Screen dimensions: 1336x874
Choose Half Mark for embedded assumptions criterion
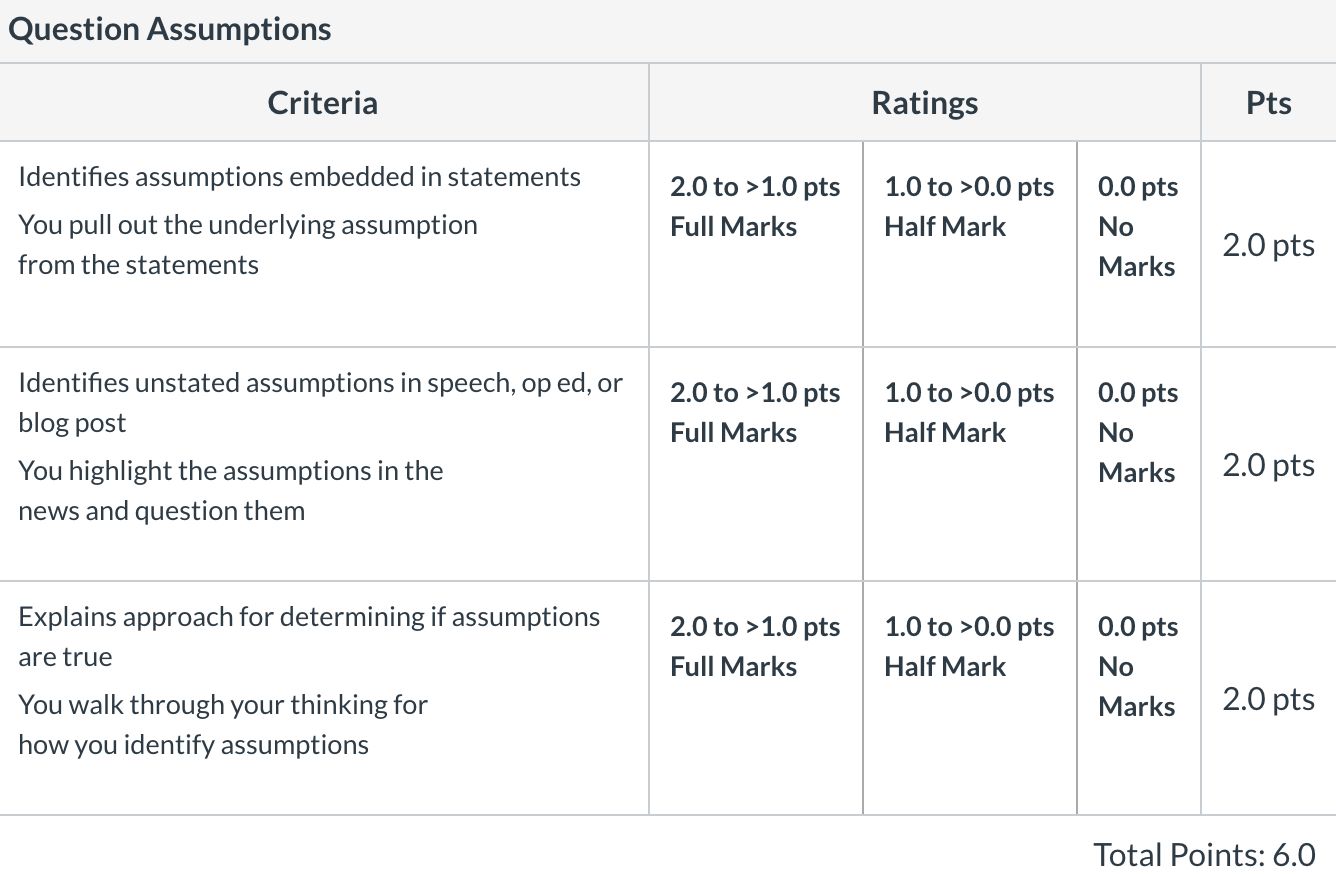click(969, 244)
